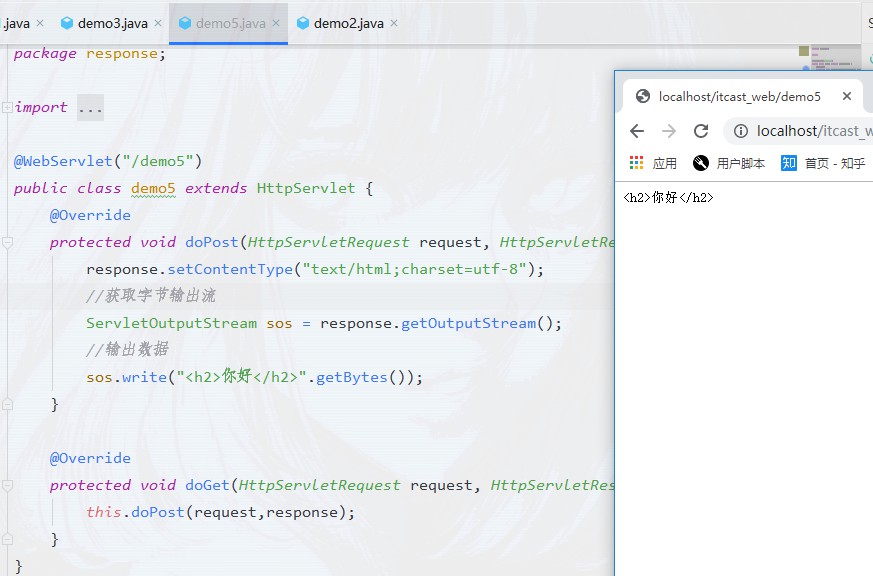Click the comment //获取字节输出流
873x576 pixels.
[x=151, y=296]
